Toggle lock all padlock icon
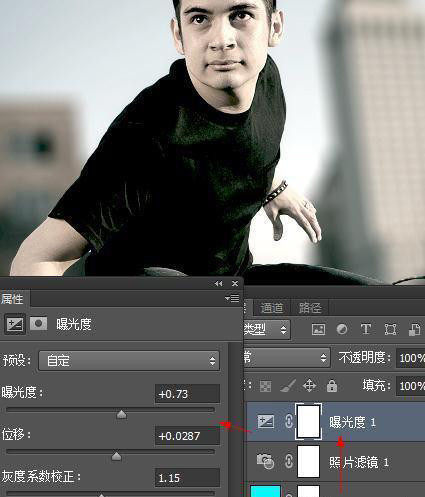425x497 pixels. [332, 386]
